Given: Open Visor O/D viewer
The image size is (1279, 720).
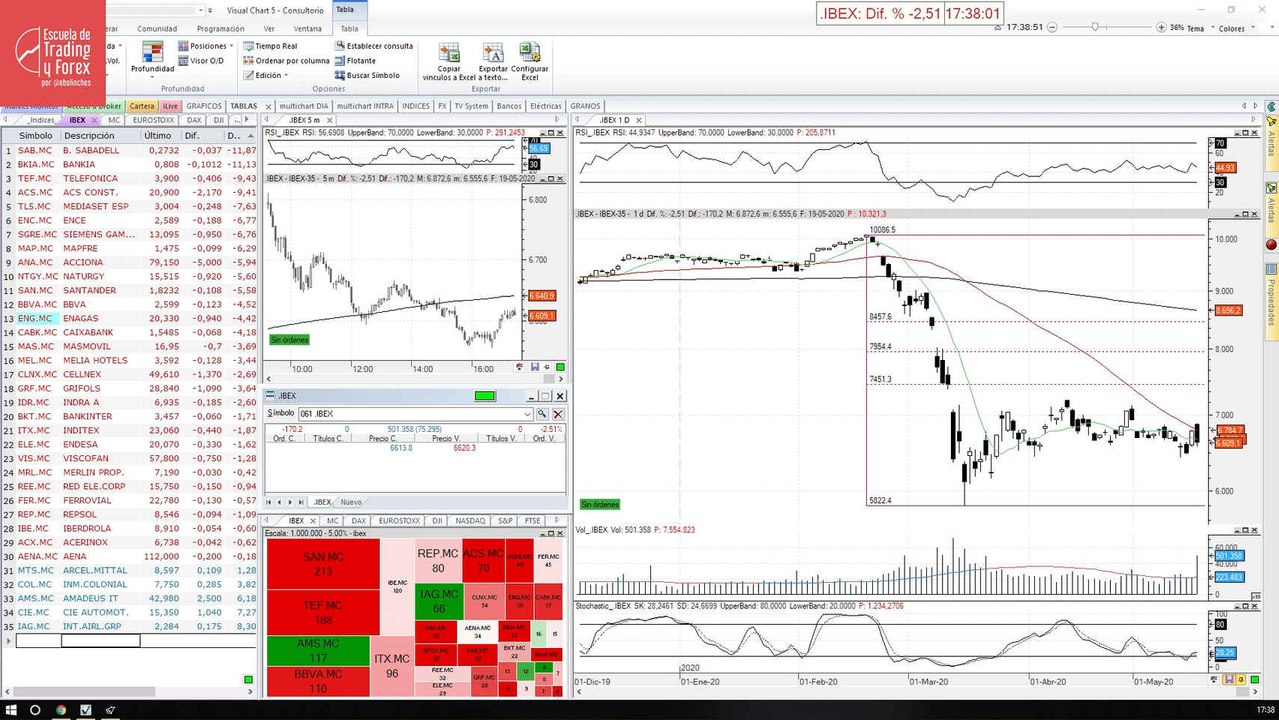Looking at the screenshot, I should pos(200,61).
